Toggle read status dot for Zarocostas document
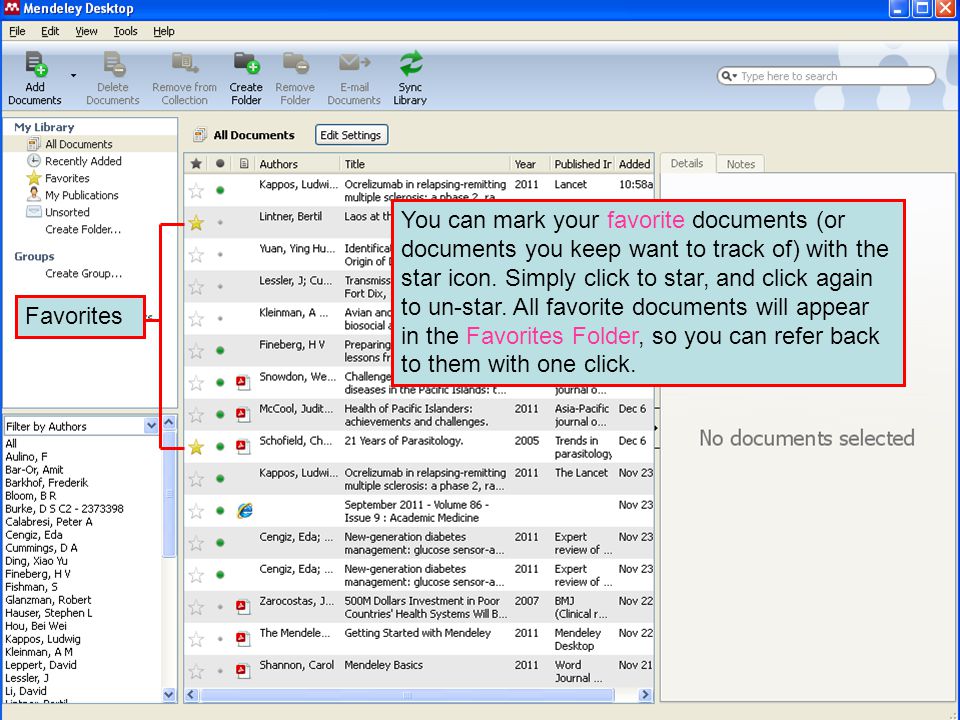 coord(220,607)
